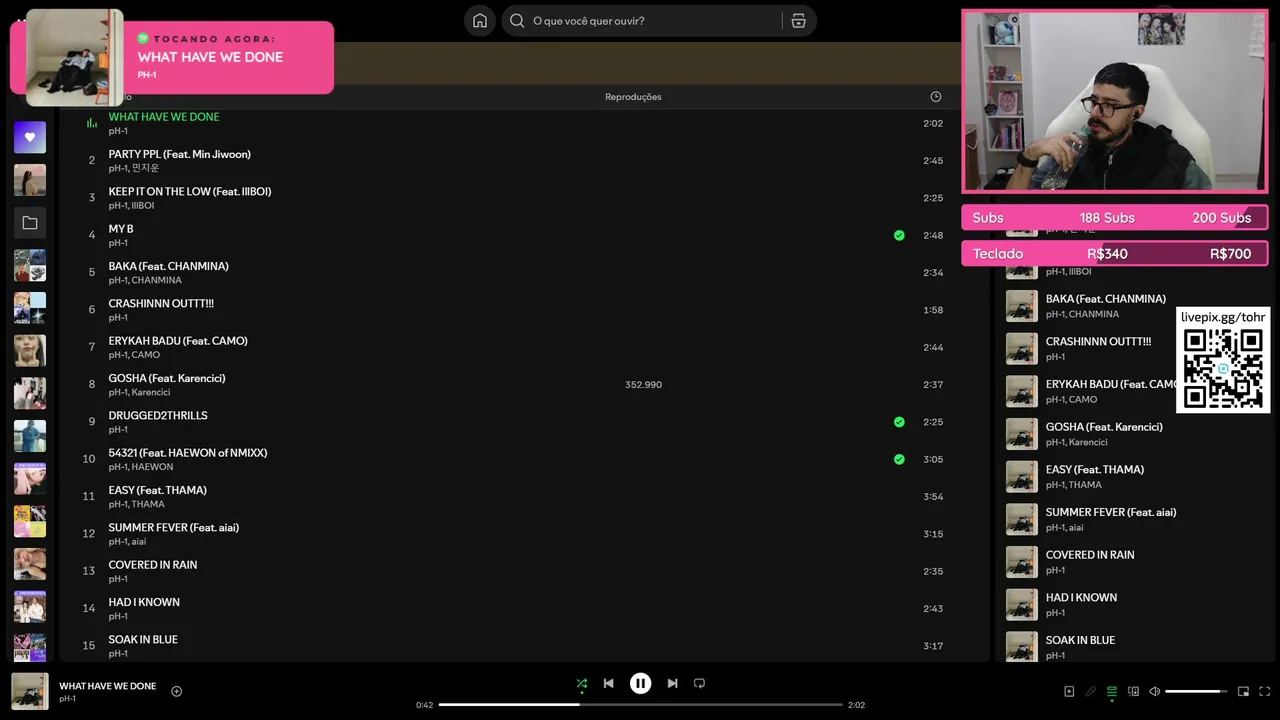Skip to previous track
1280x720 pixels.
(x=608, y=684)
